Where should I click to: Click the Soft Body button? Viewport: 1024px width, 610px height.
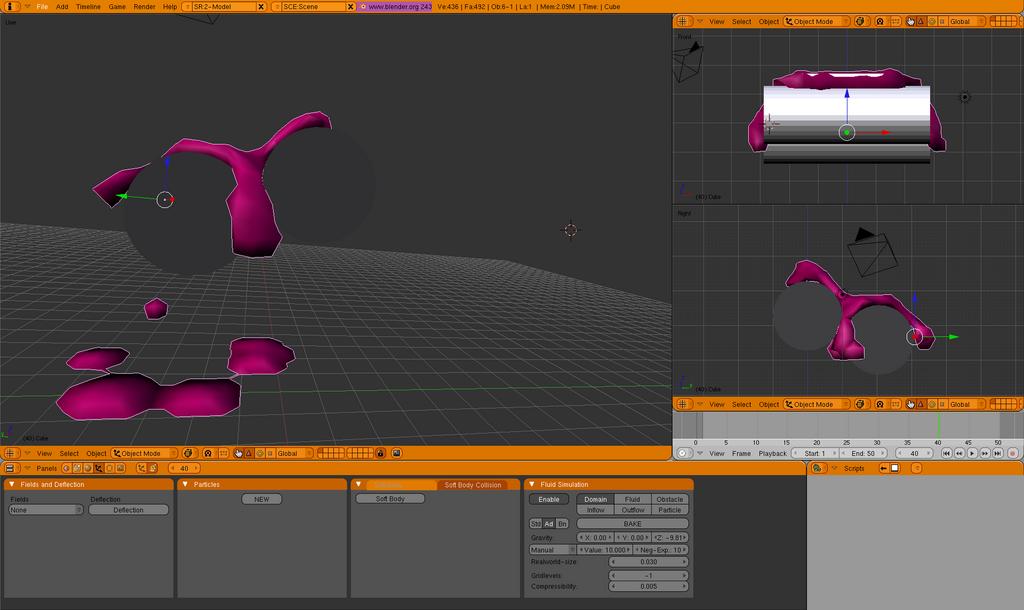(x=390, y=499)
